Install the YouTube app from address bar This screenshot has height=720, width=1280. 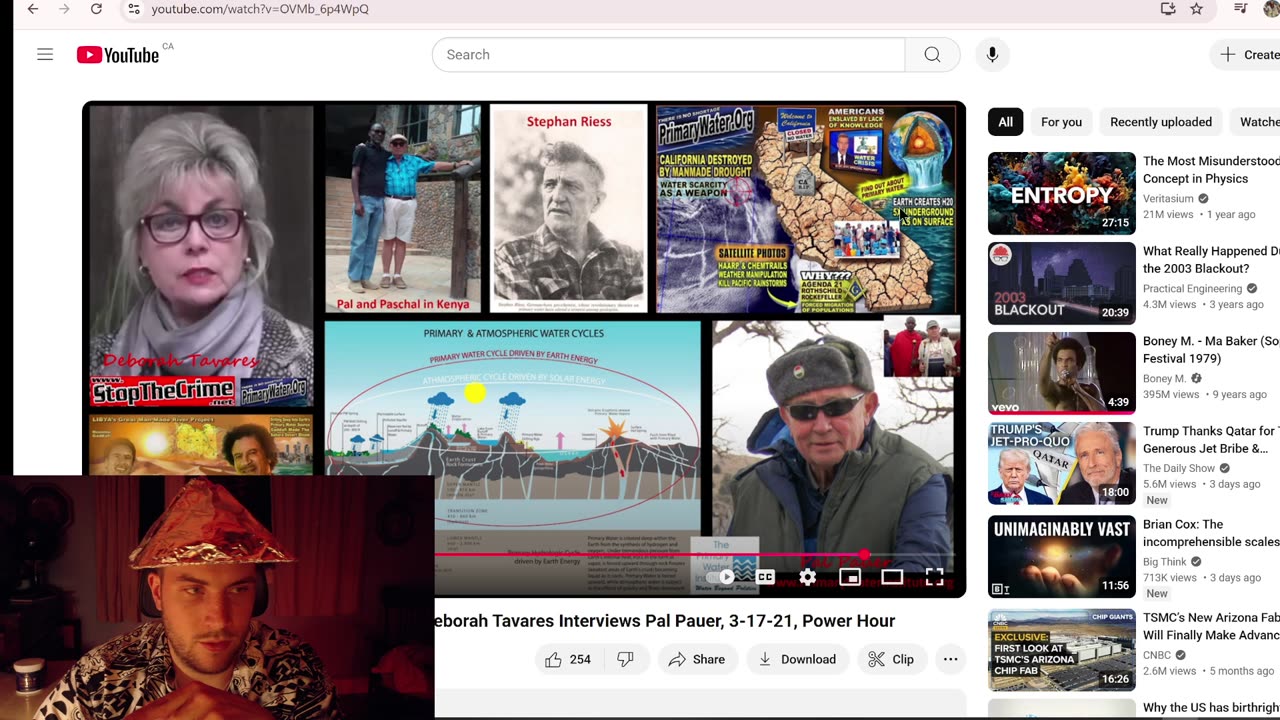pos(1168,9)
